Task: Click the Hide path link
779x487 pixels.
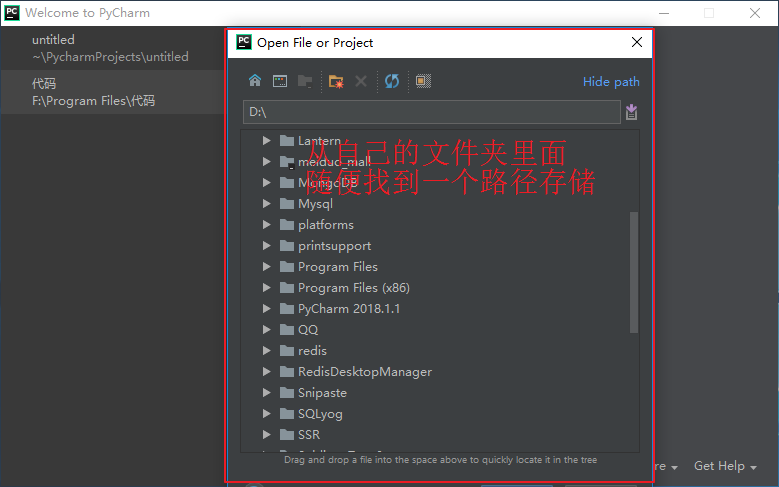Action: tap(611, 81)
